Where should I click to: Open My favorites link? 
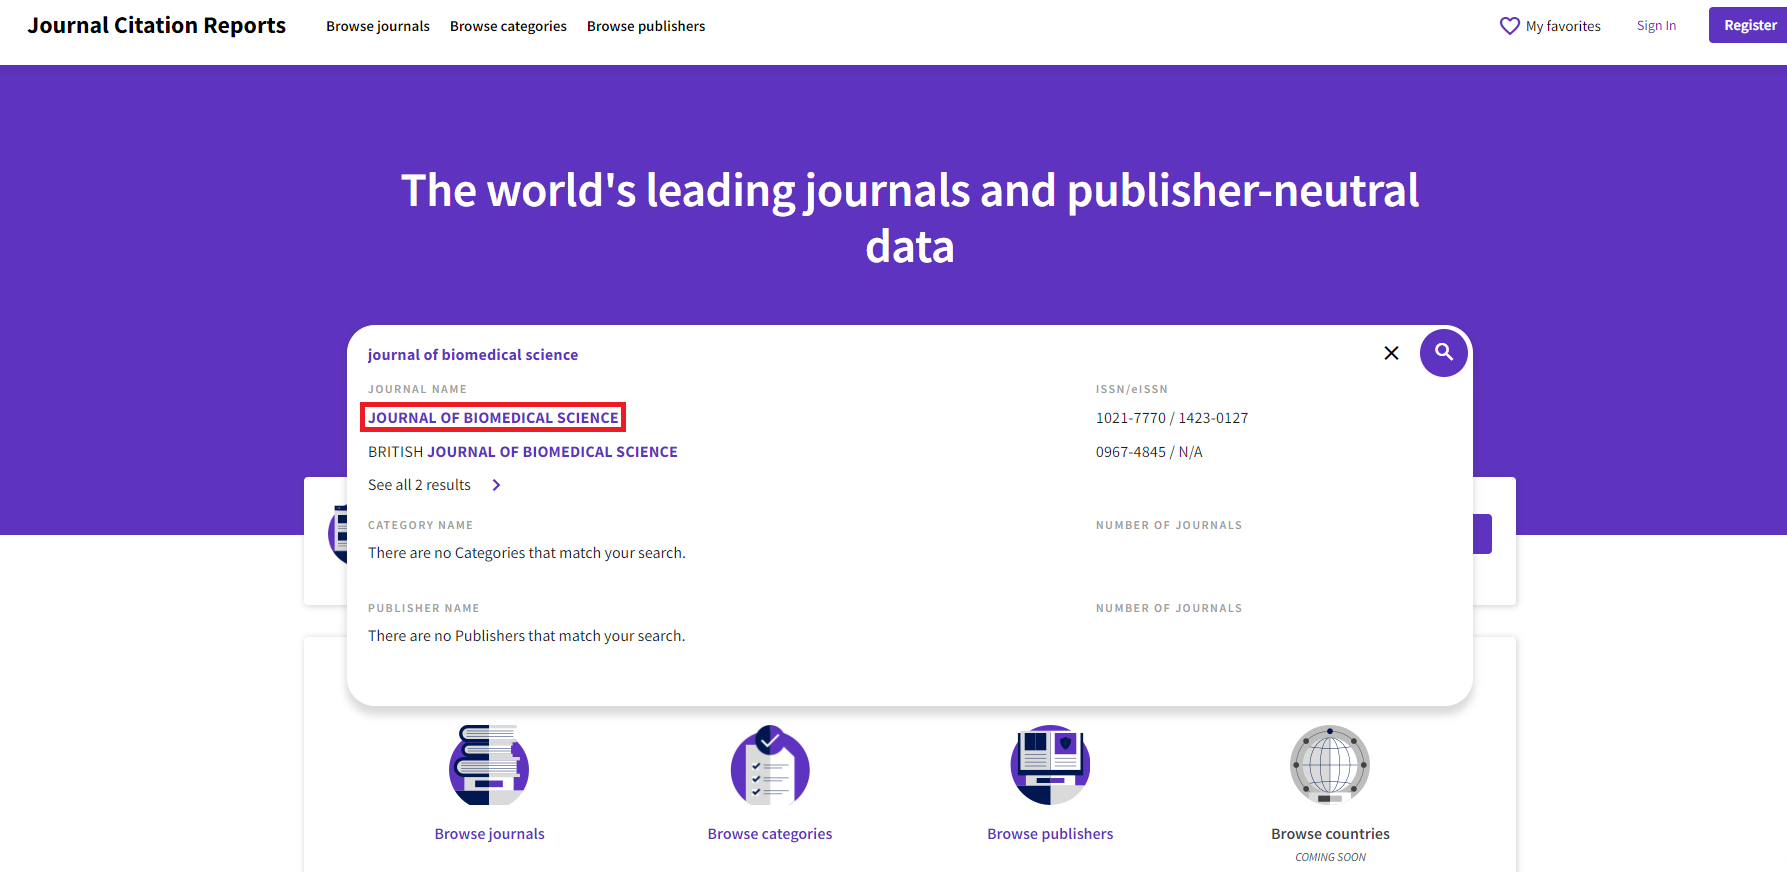[1563, 26]
